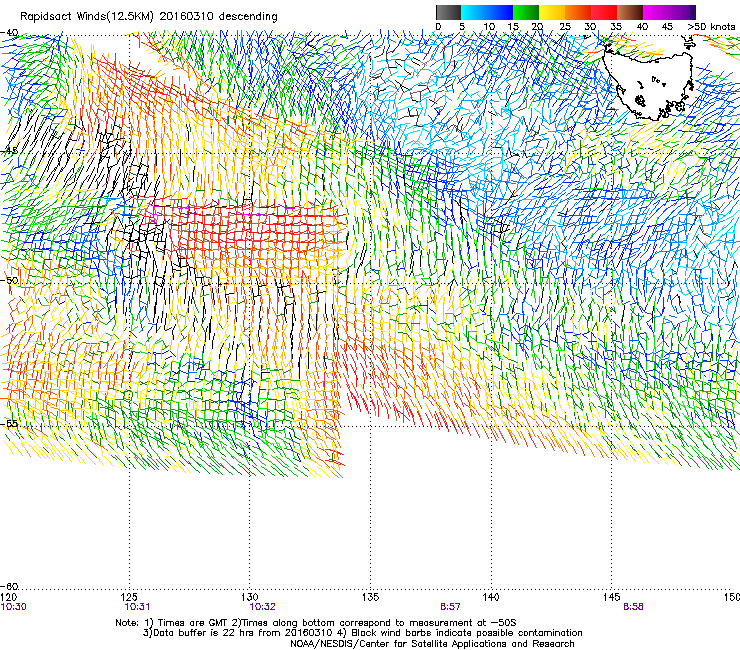Click the '145' longitude axis label
The height and width of the screenshot is (650, 740).
point(612,597)
